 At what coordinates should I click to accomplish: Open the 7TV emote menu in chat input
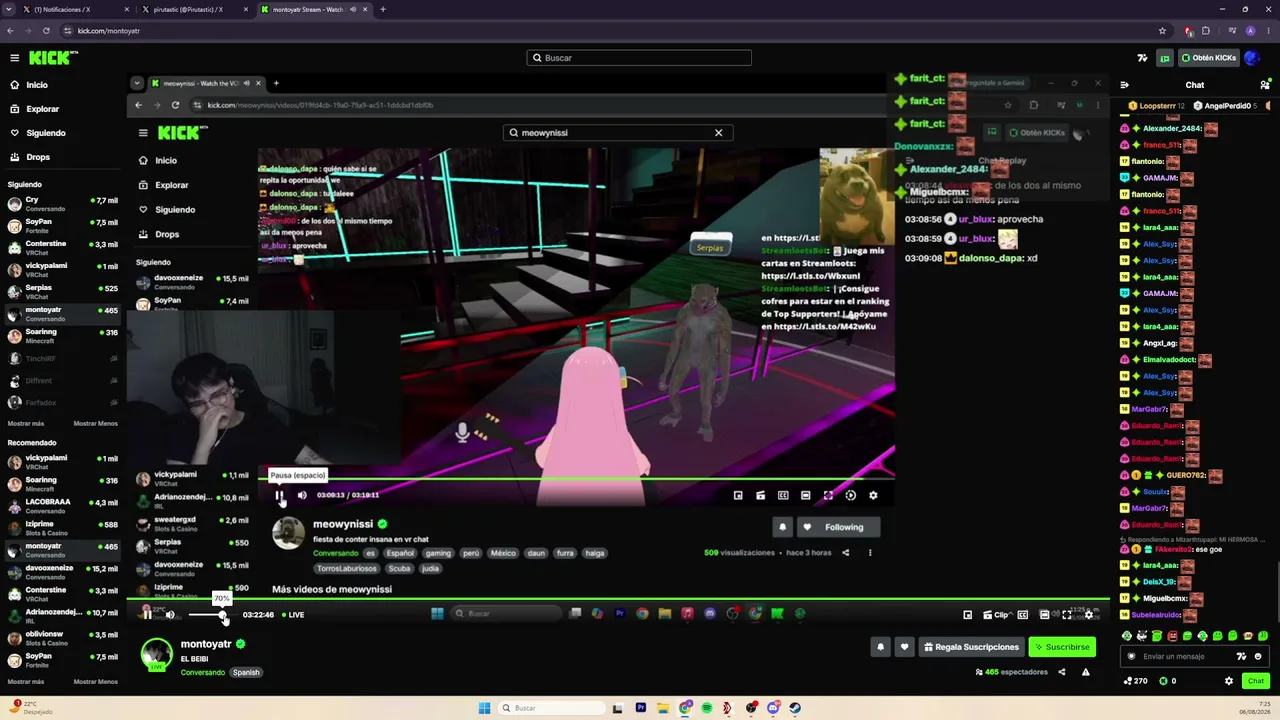click(1241, 656)
